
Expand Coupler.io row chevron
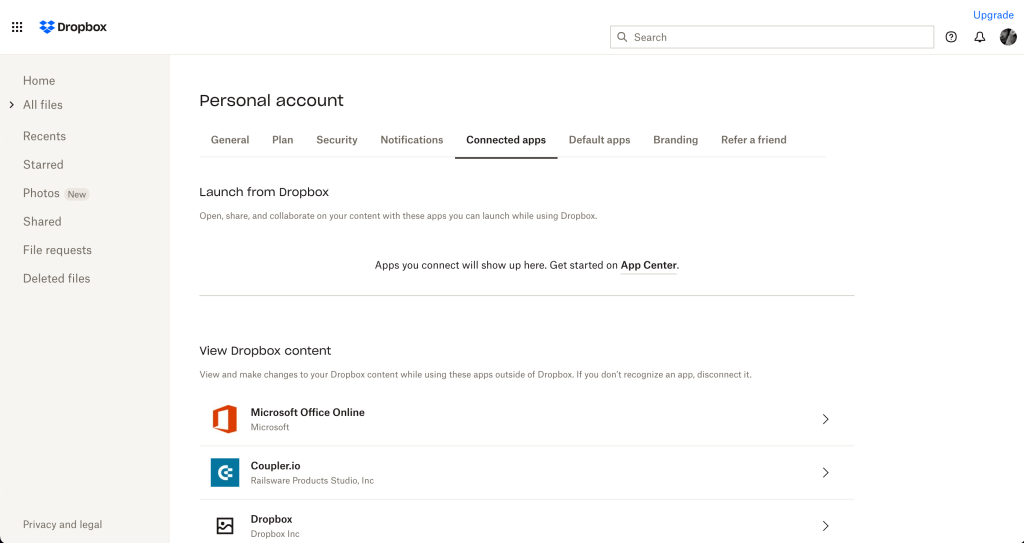[825, 472]
